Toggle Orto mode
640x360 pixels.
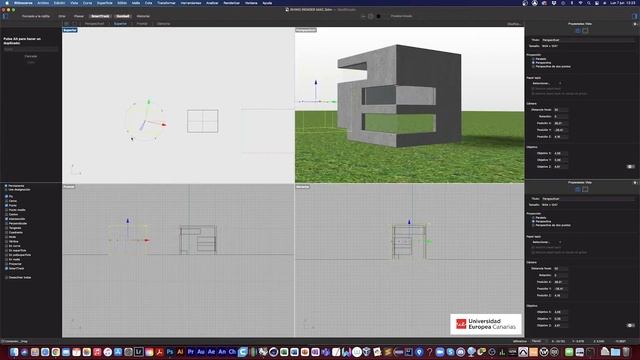[x=62, y=16]
